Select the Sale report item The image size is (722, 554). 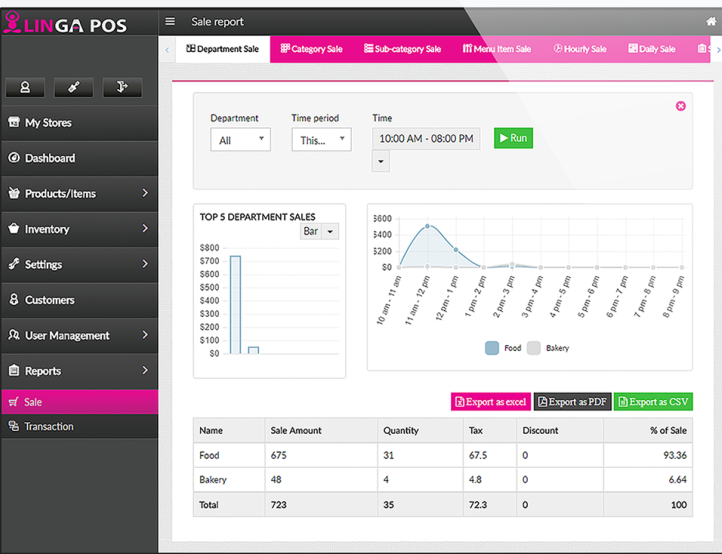point(79,402)
